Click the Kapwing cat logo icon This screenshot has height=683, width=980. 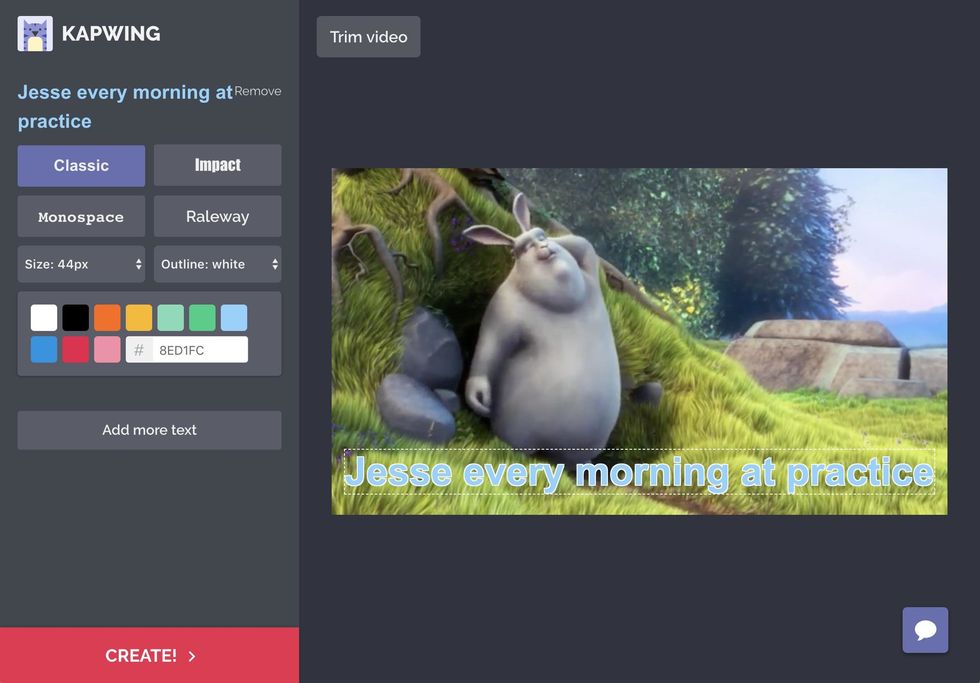point(35,34)
